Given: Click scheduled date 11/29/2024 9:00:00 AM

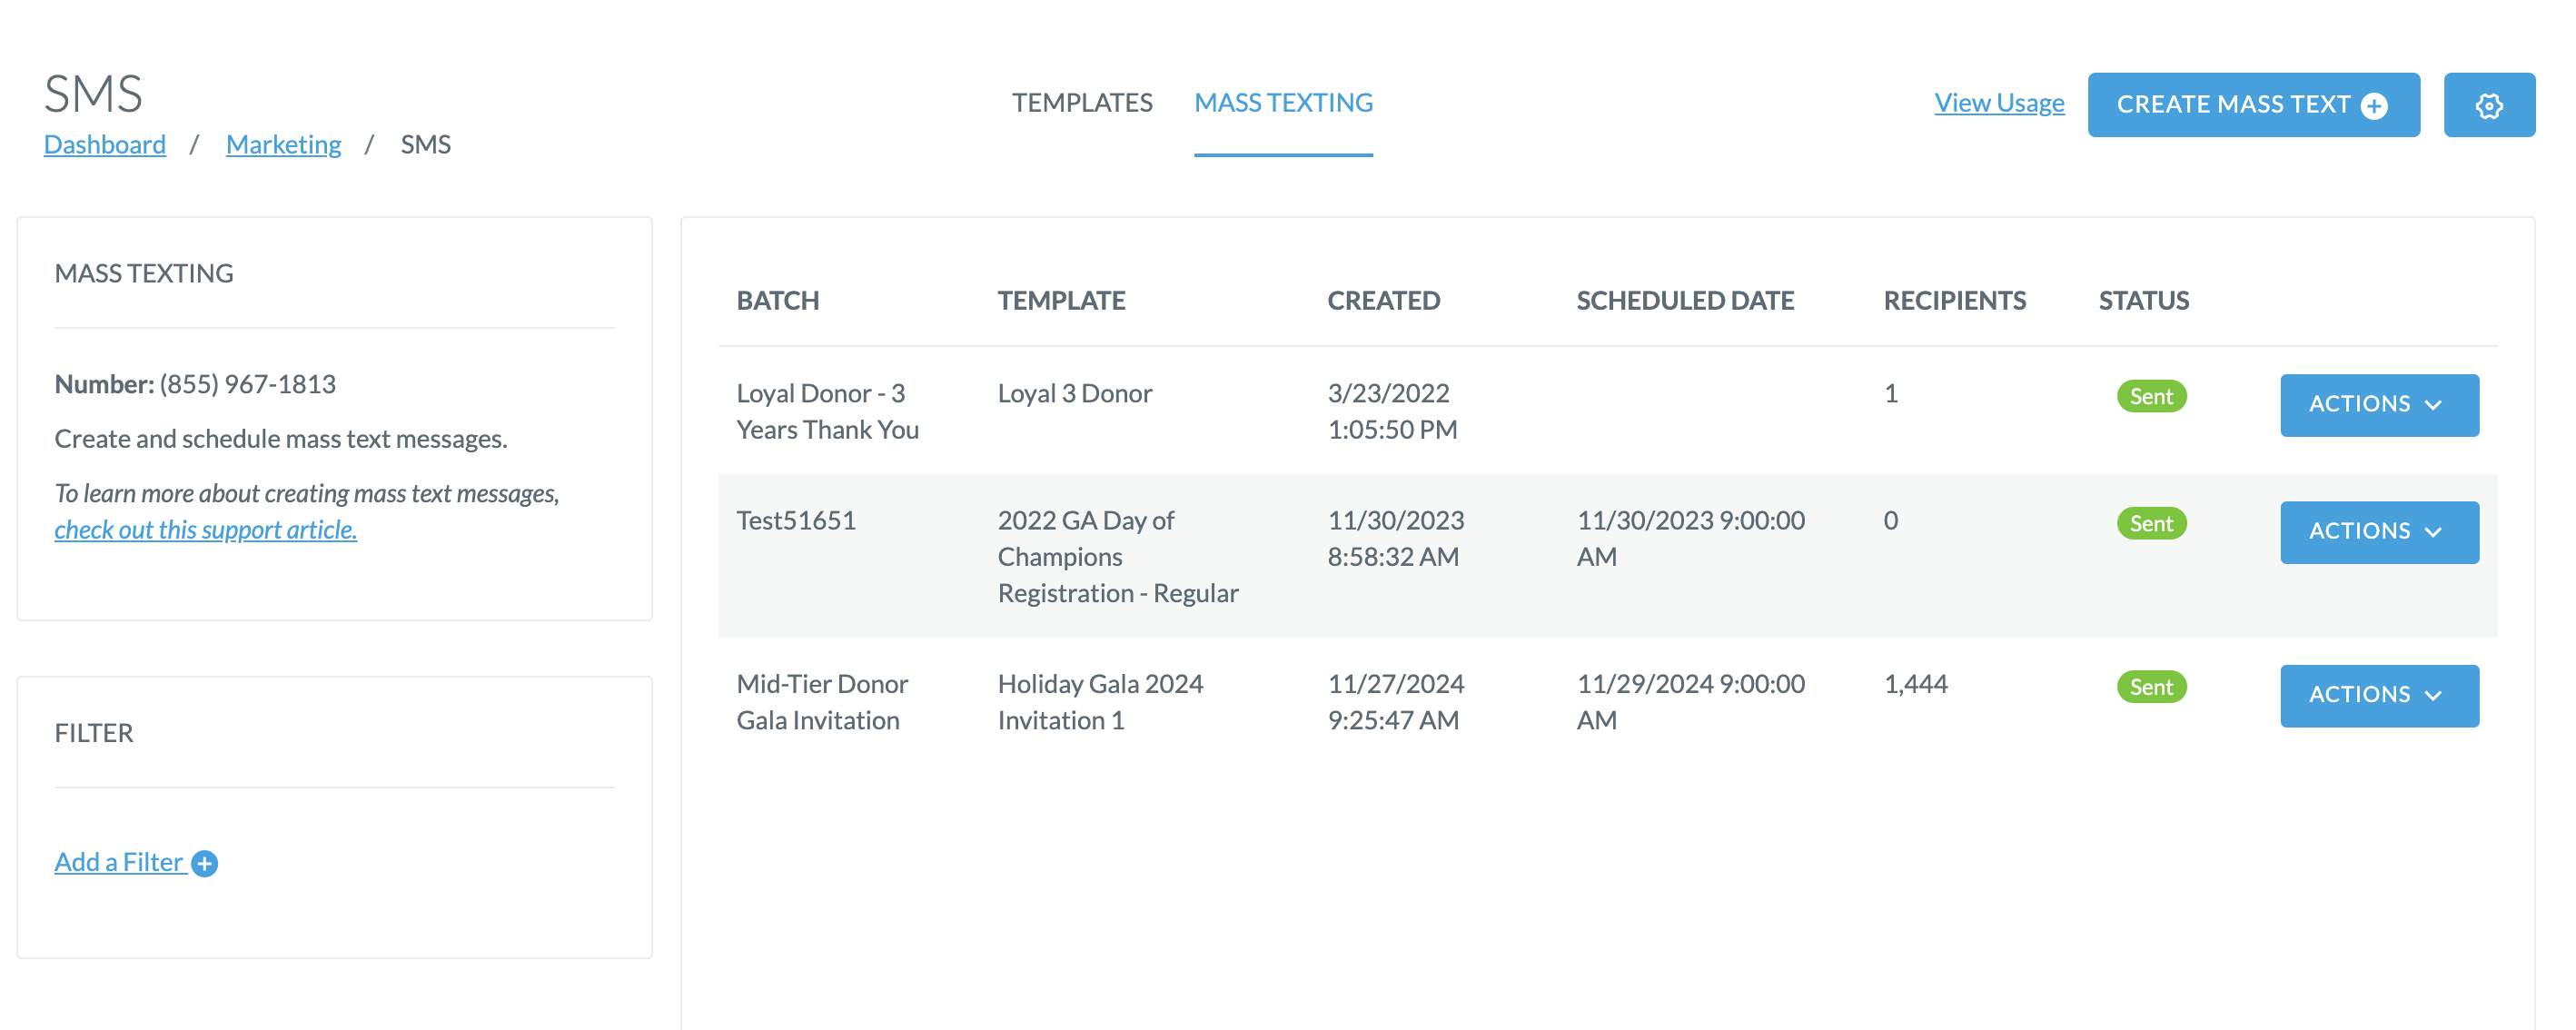Looking at the screenshot, I should coord(1690,702).
